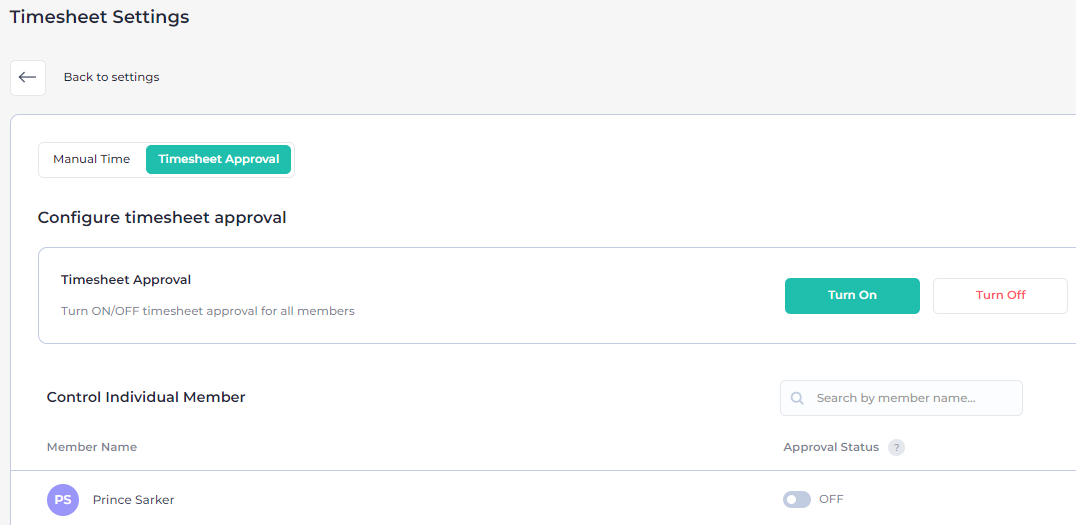The image size is (1076, 525).
Task: Go to the Back to settings link
Action: [x=111, y=77]
